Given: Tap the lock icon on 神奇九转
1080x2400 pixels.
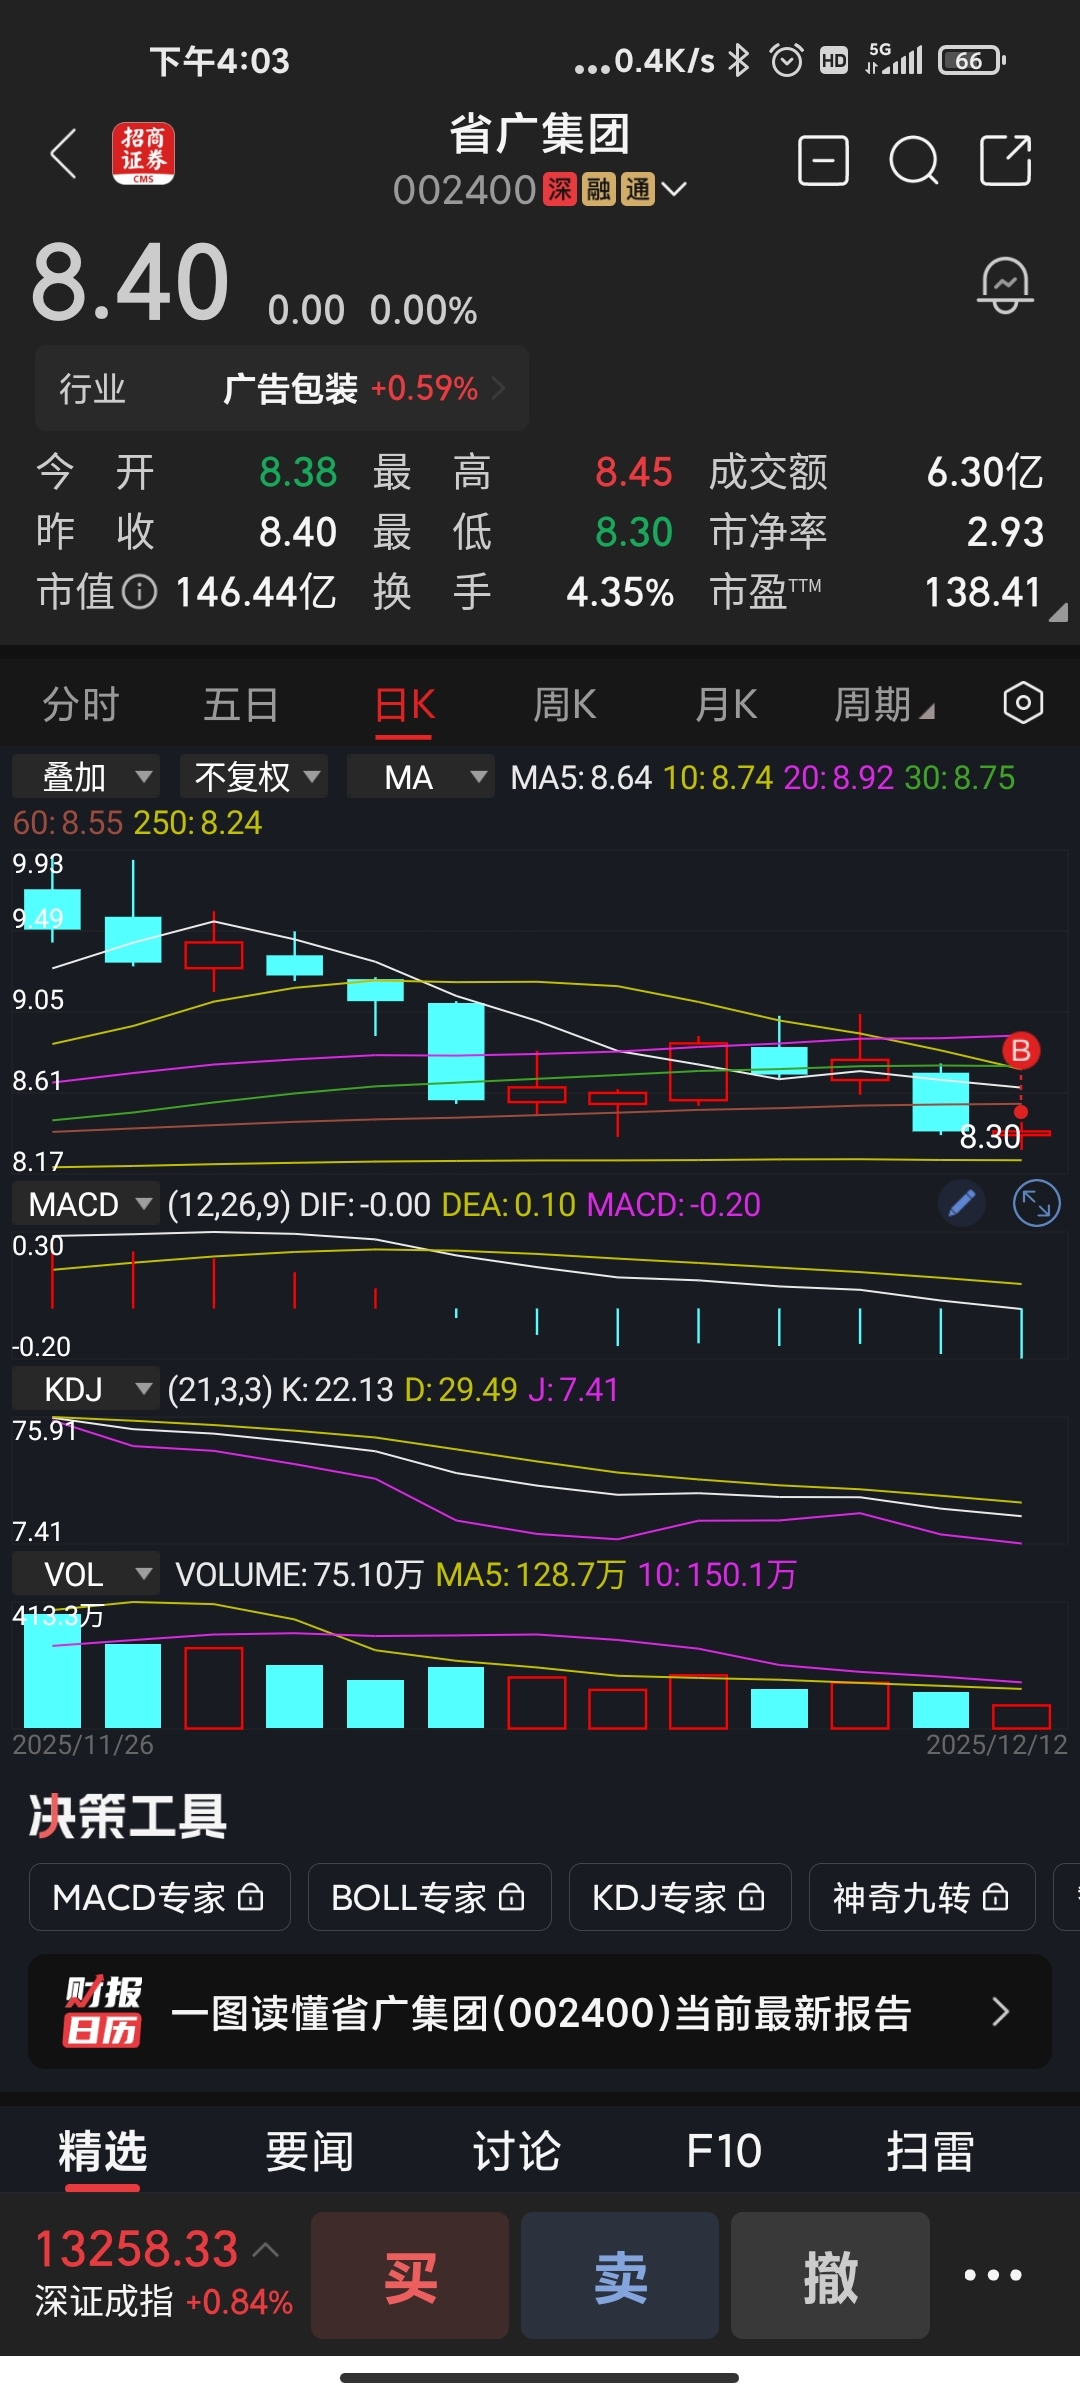Looking at the screenshot, I should click(995, 1897).
